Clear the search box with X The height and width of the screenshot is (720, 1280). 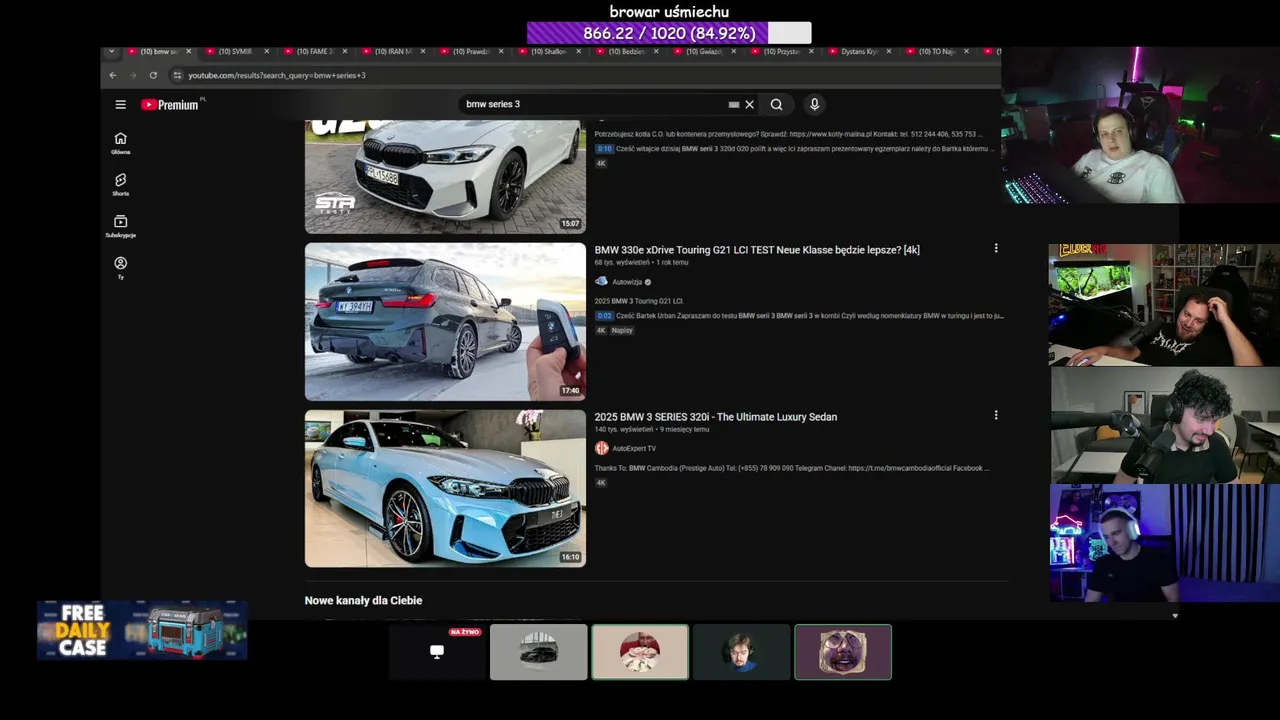[749, 104]
